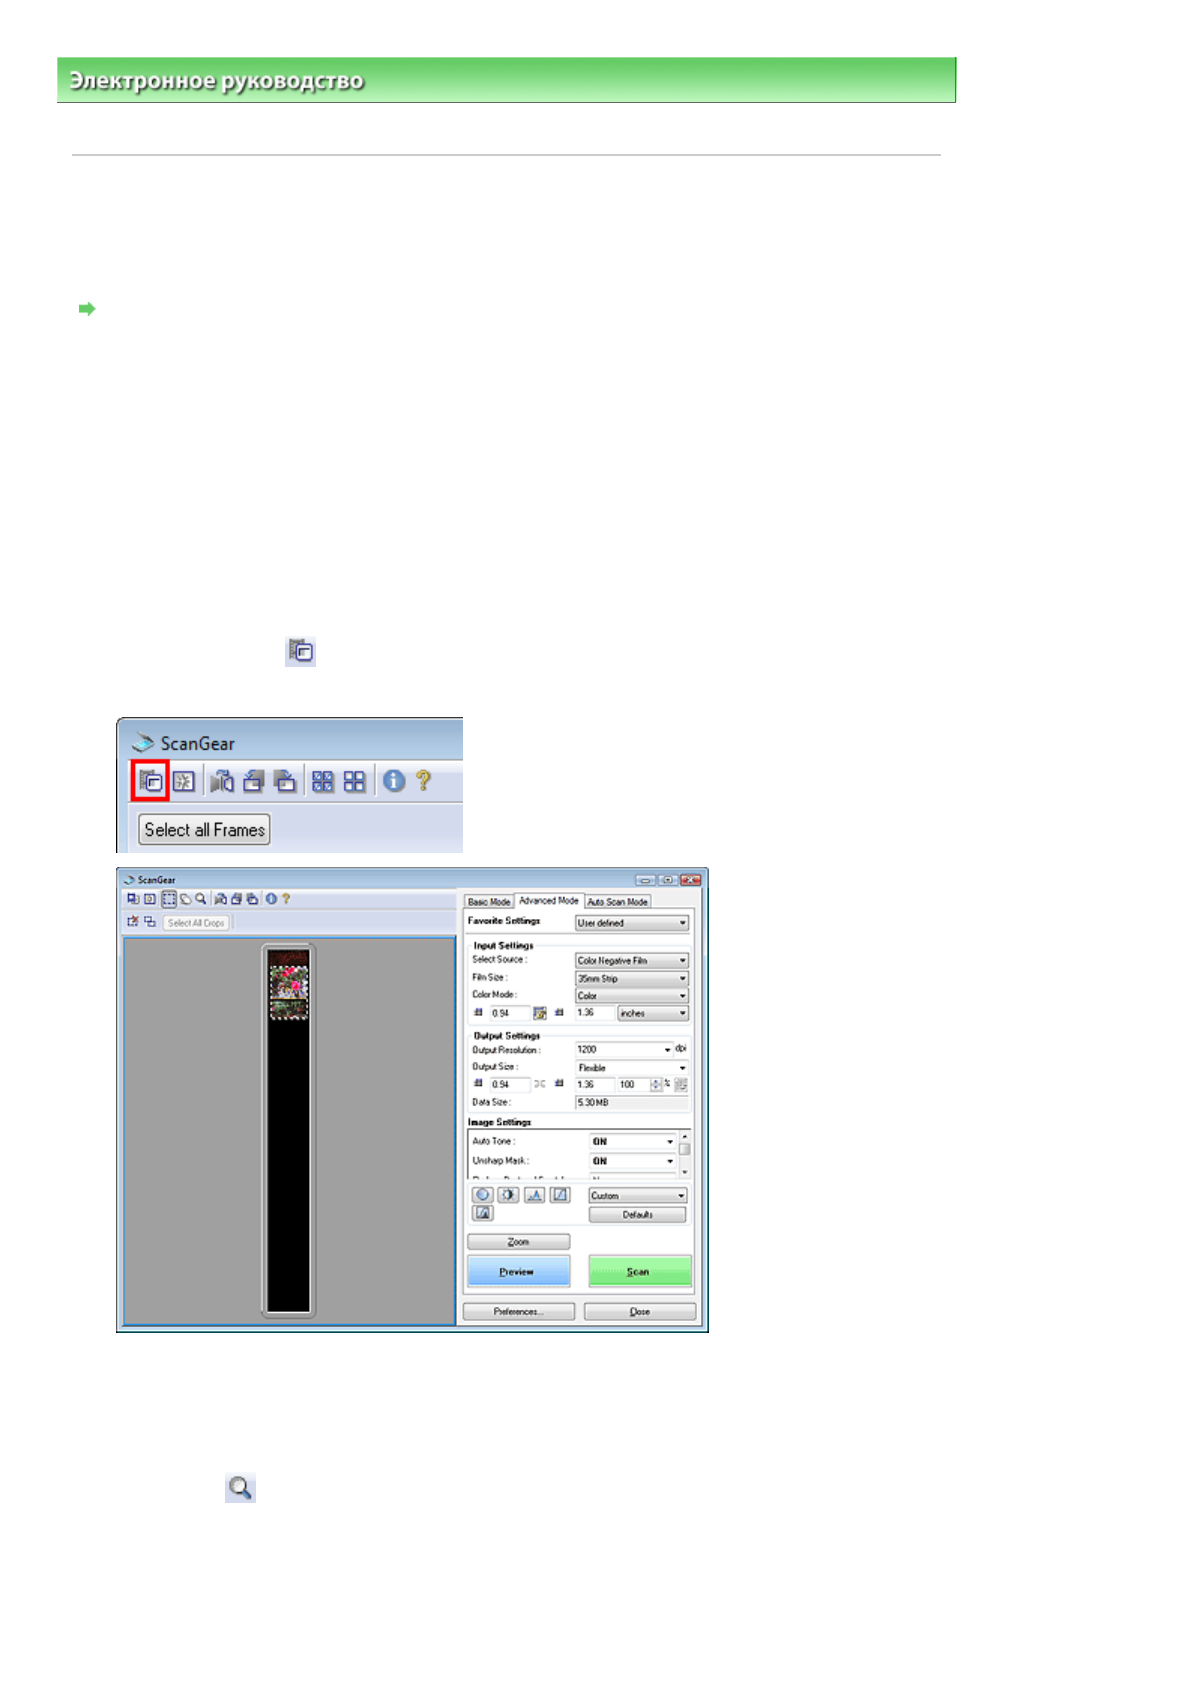1190x1684 pixels.
Task: Open the Favorite Settings dropdown
Action: point(631,923)
